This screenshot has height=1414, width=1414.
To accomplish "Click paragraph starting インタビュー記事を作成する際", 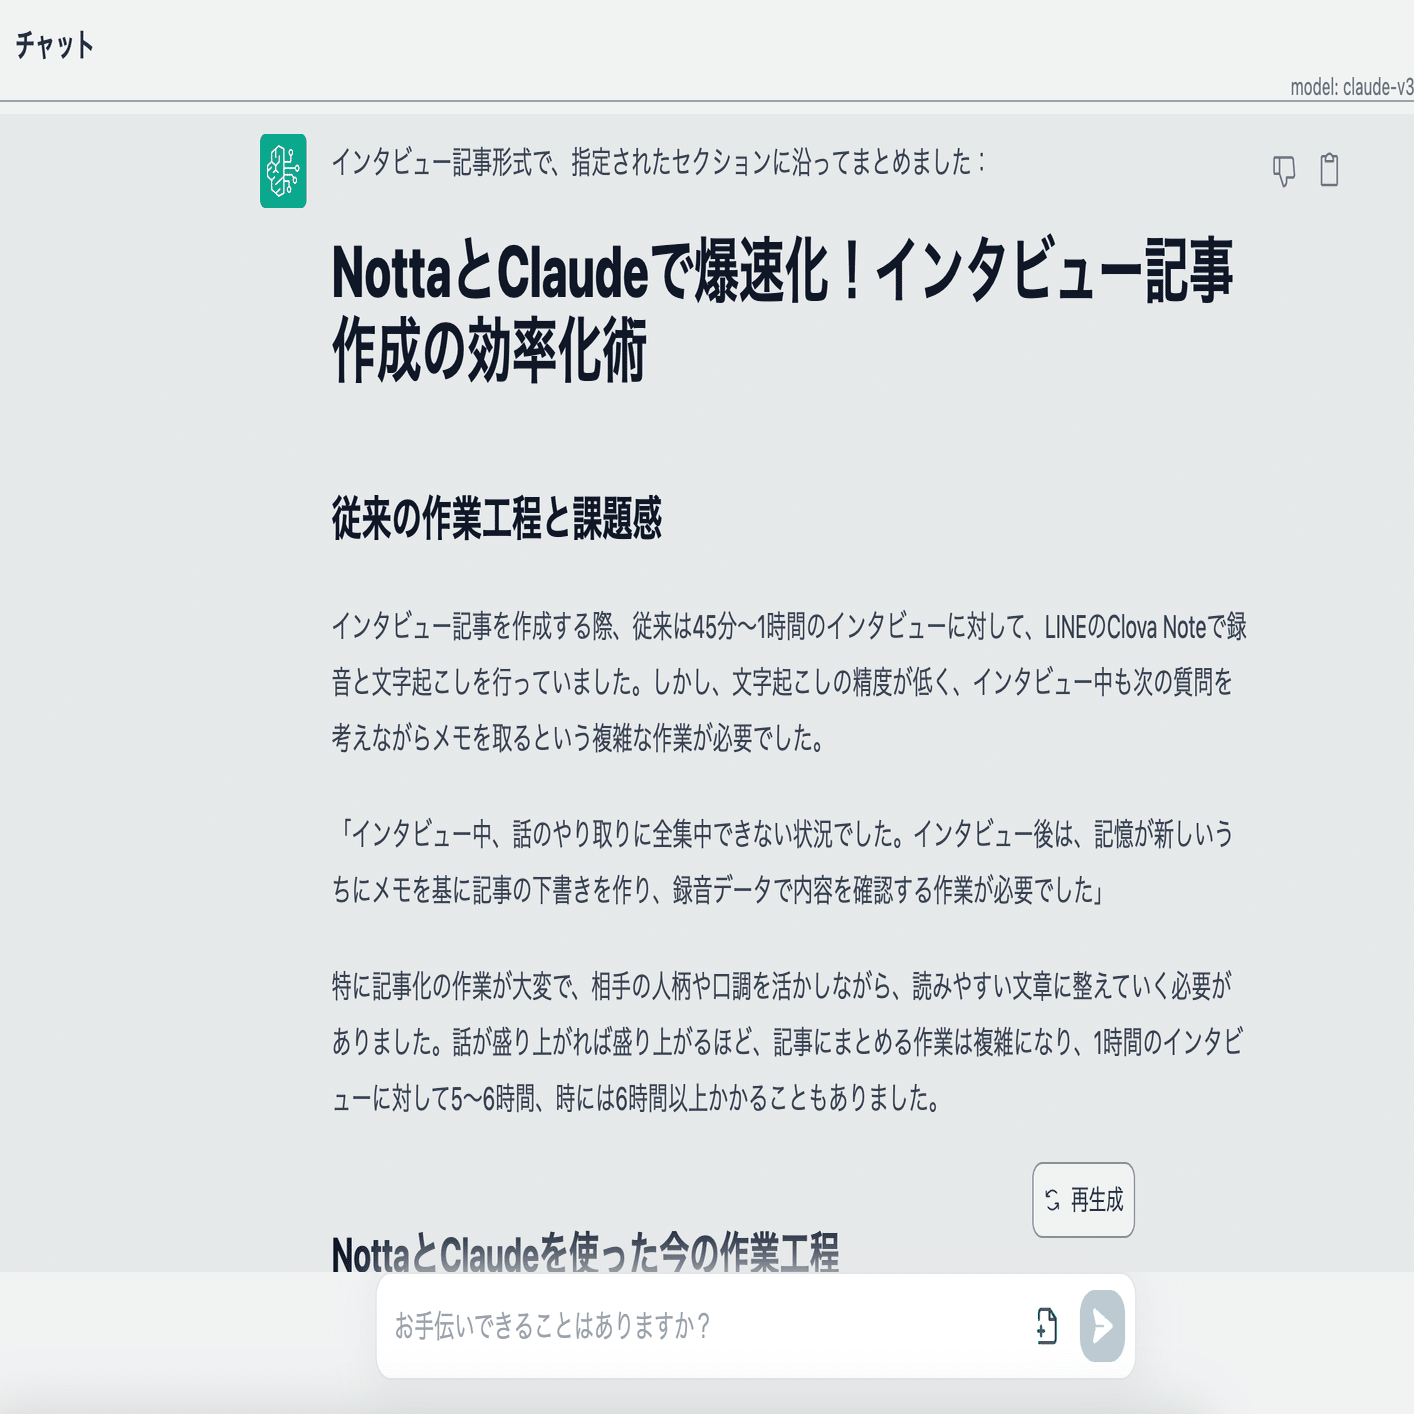I will (x=789, y=683).
